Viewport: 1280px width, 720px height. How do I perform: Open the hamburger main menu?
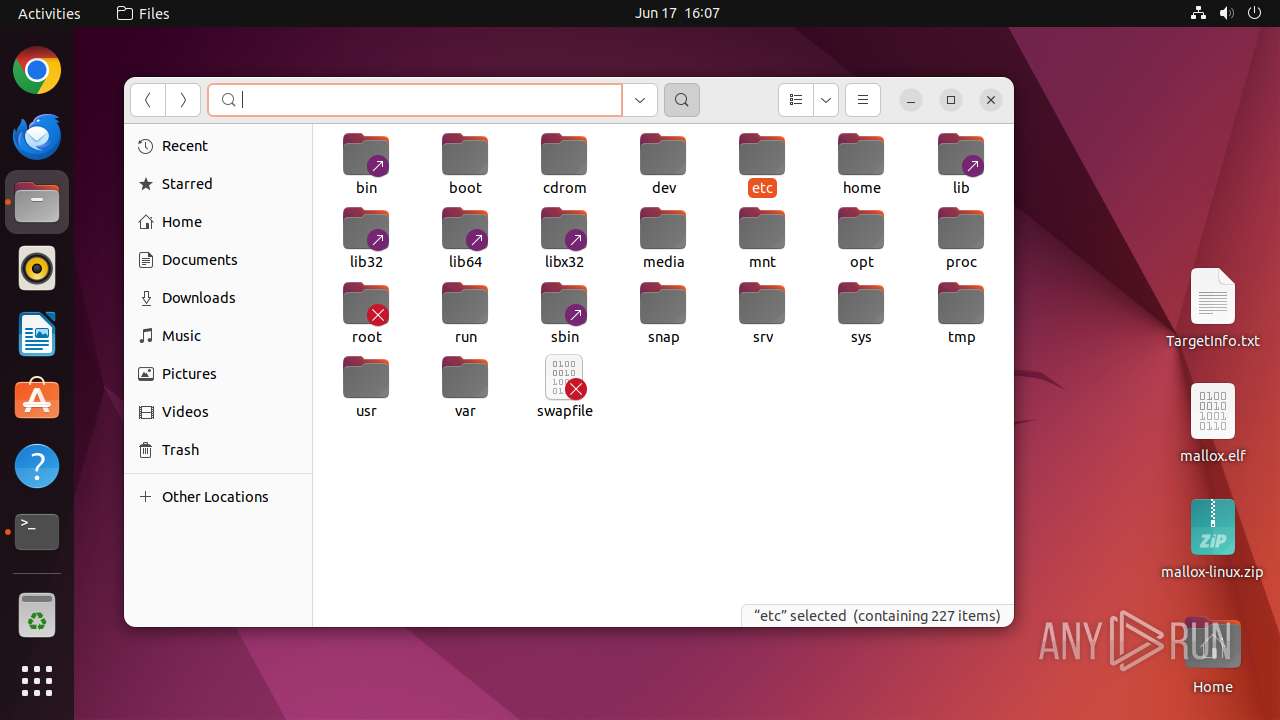(x=863, y=100)
